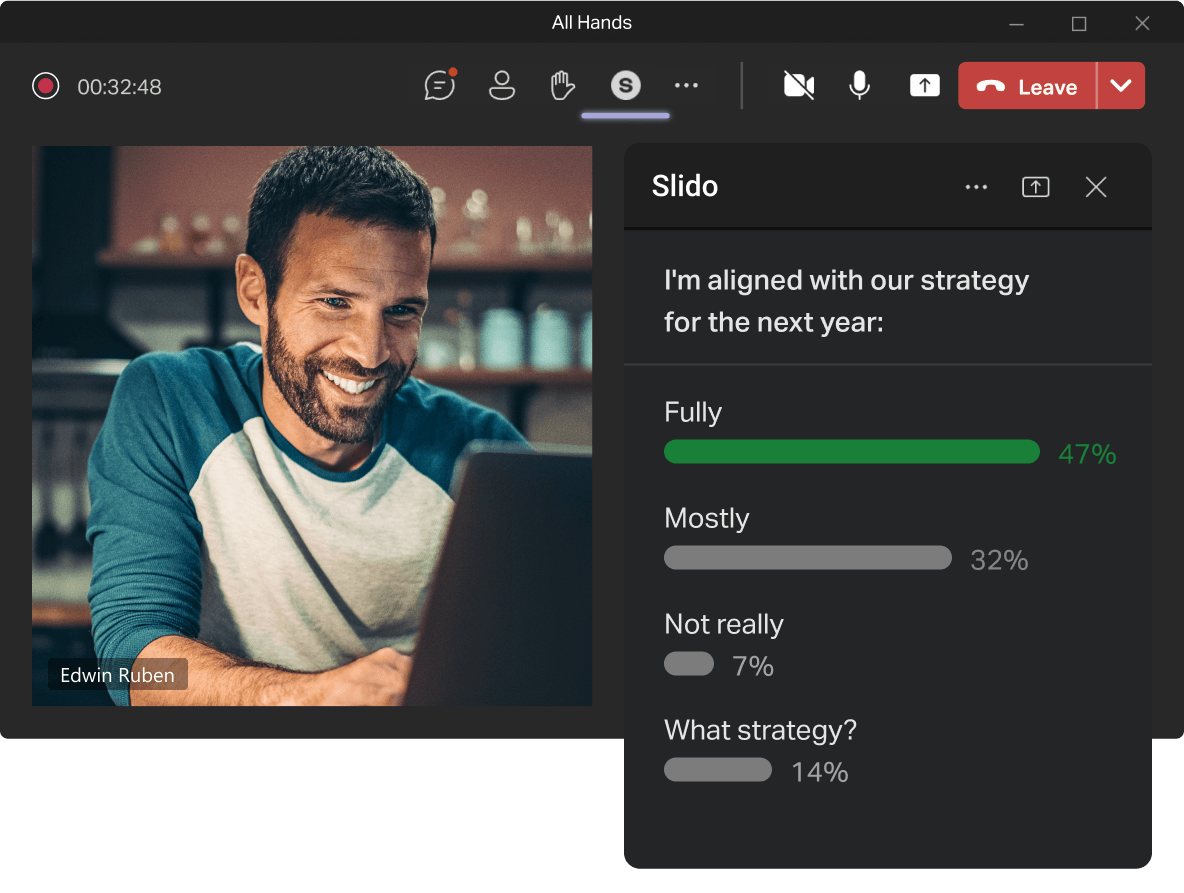This screenshot has width=1184, height=893.
Task: Click the Fully result bar
Action: 851,451
